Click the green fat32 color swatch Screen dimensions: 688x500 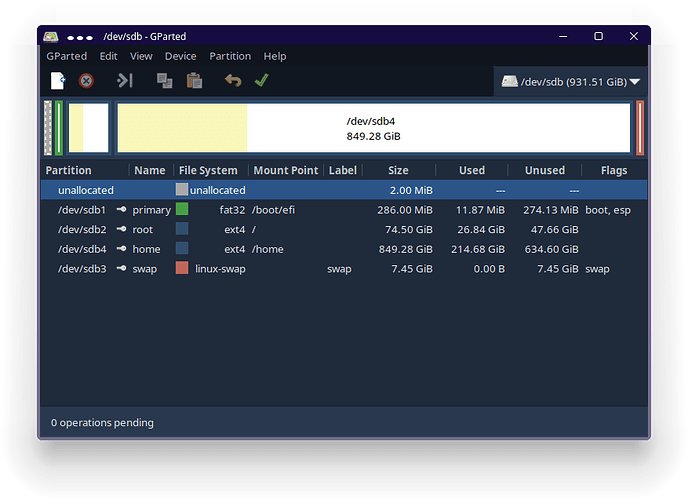coord(182,210)
